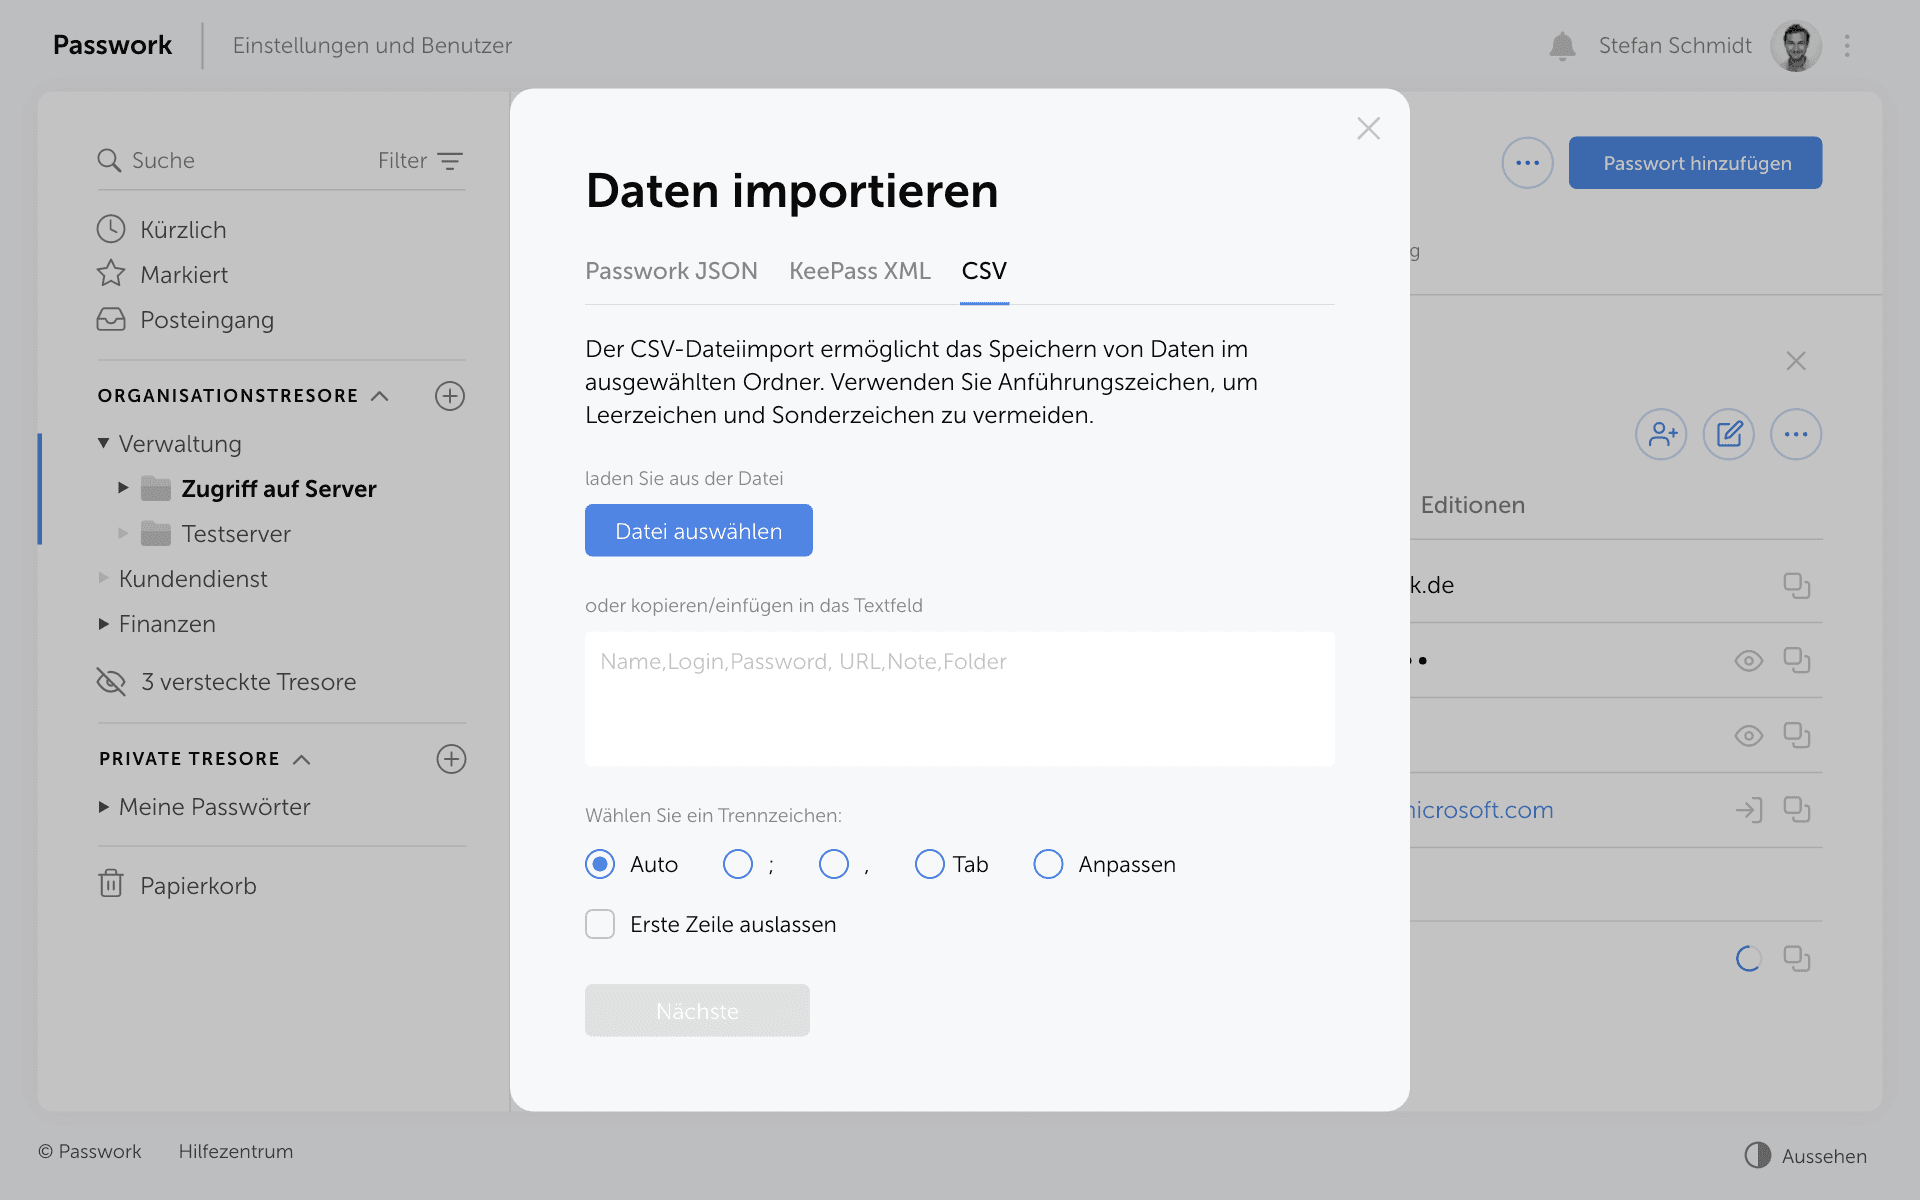Click Datei auswählen button
Viewport: 1920px width, 1200px height.
point(698,531)
